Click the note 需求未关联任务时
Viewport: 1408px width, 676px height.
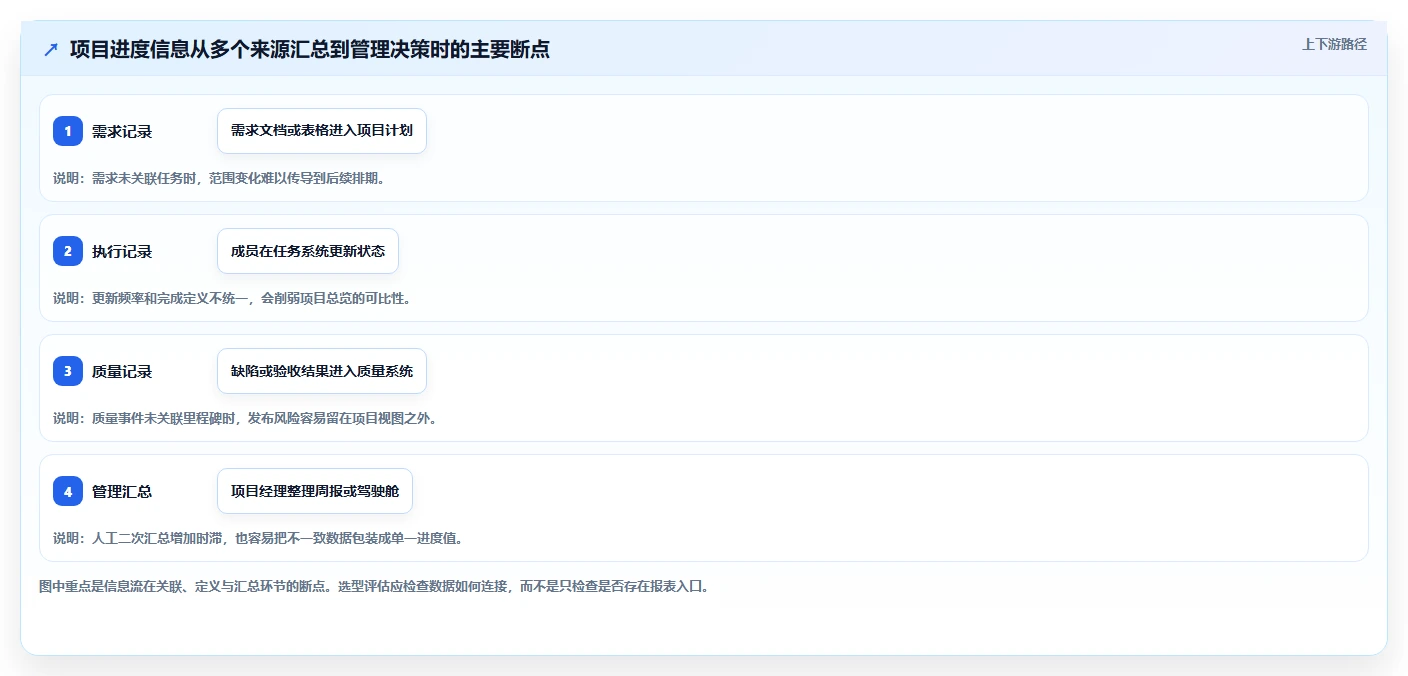[x=143, y=178]
